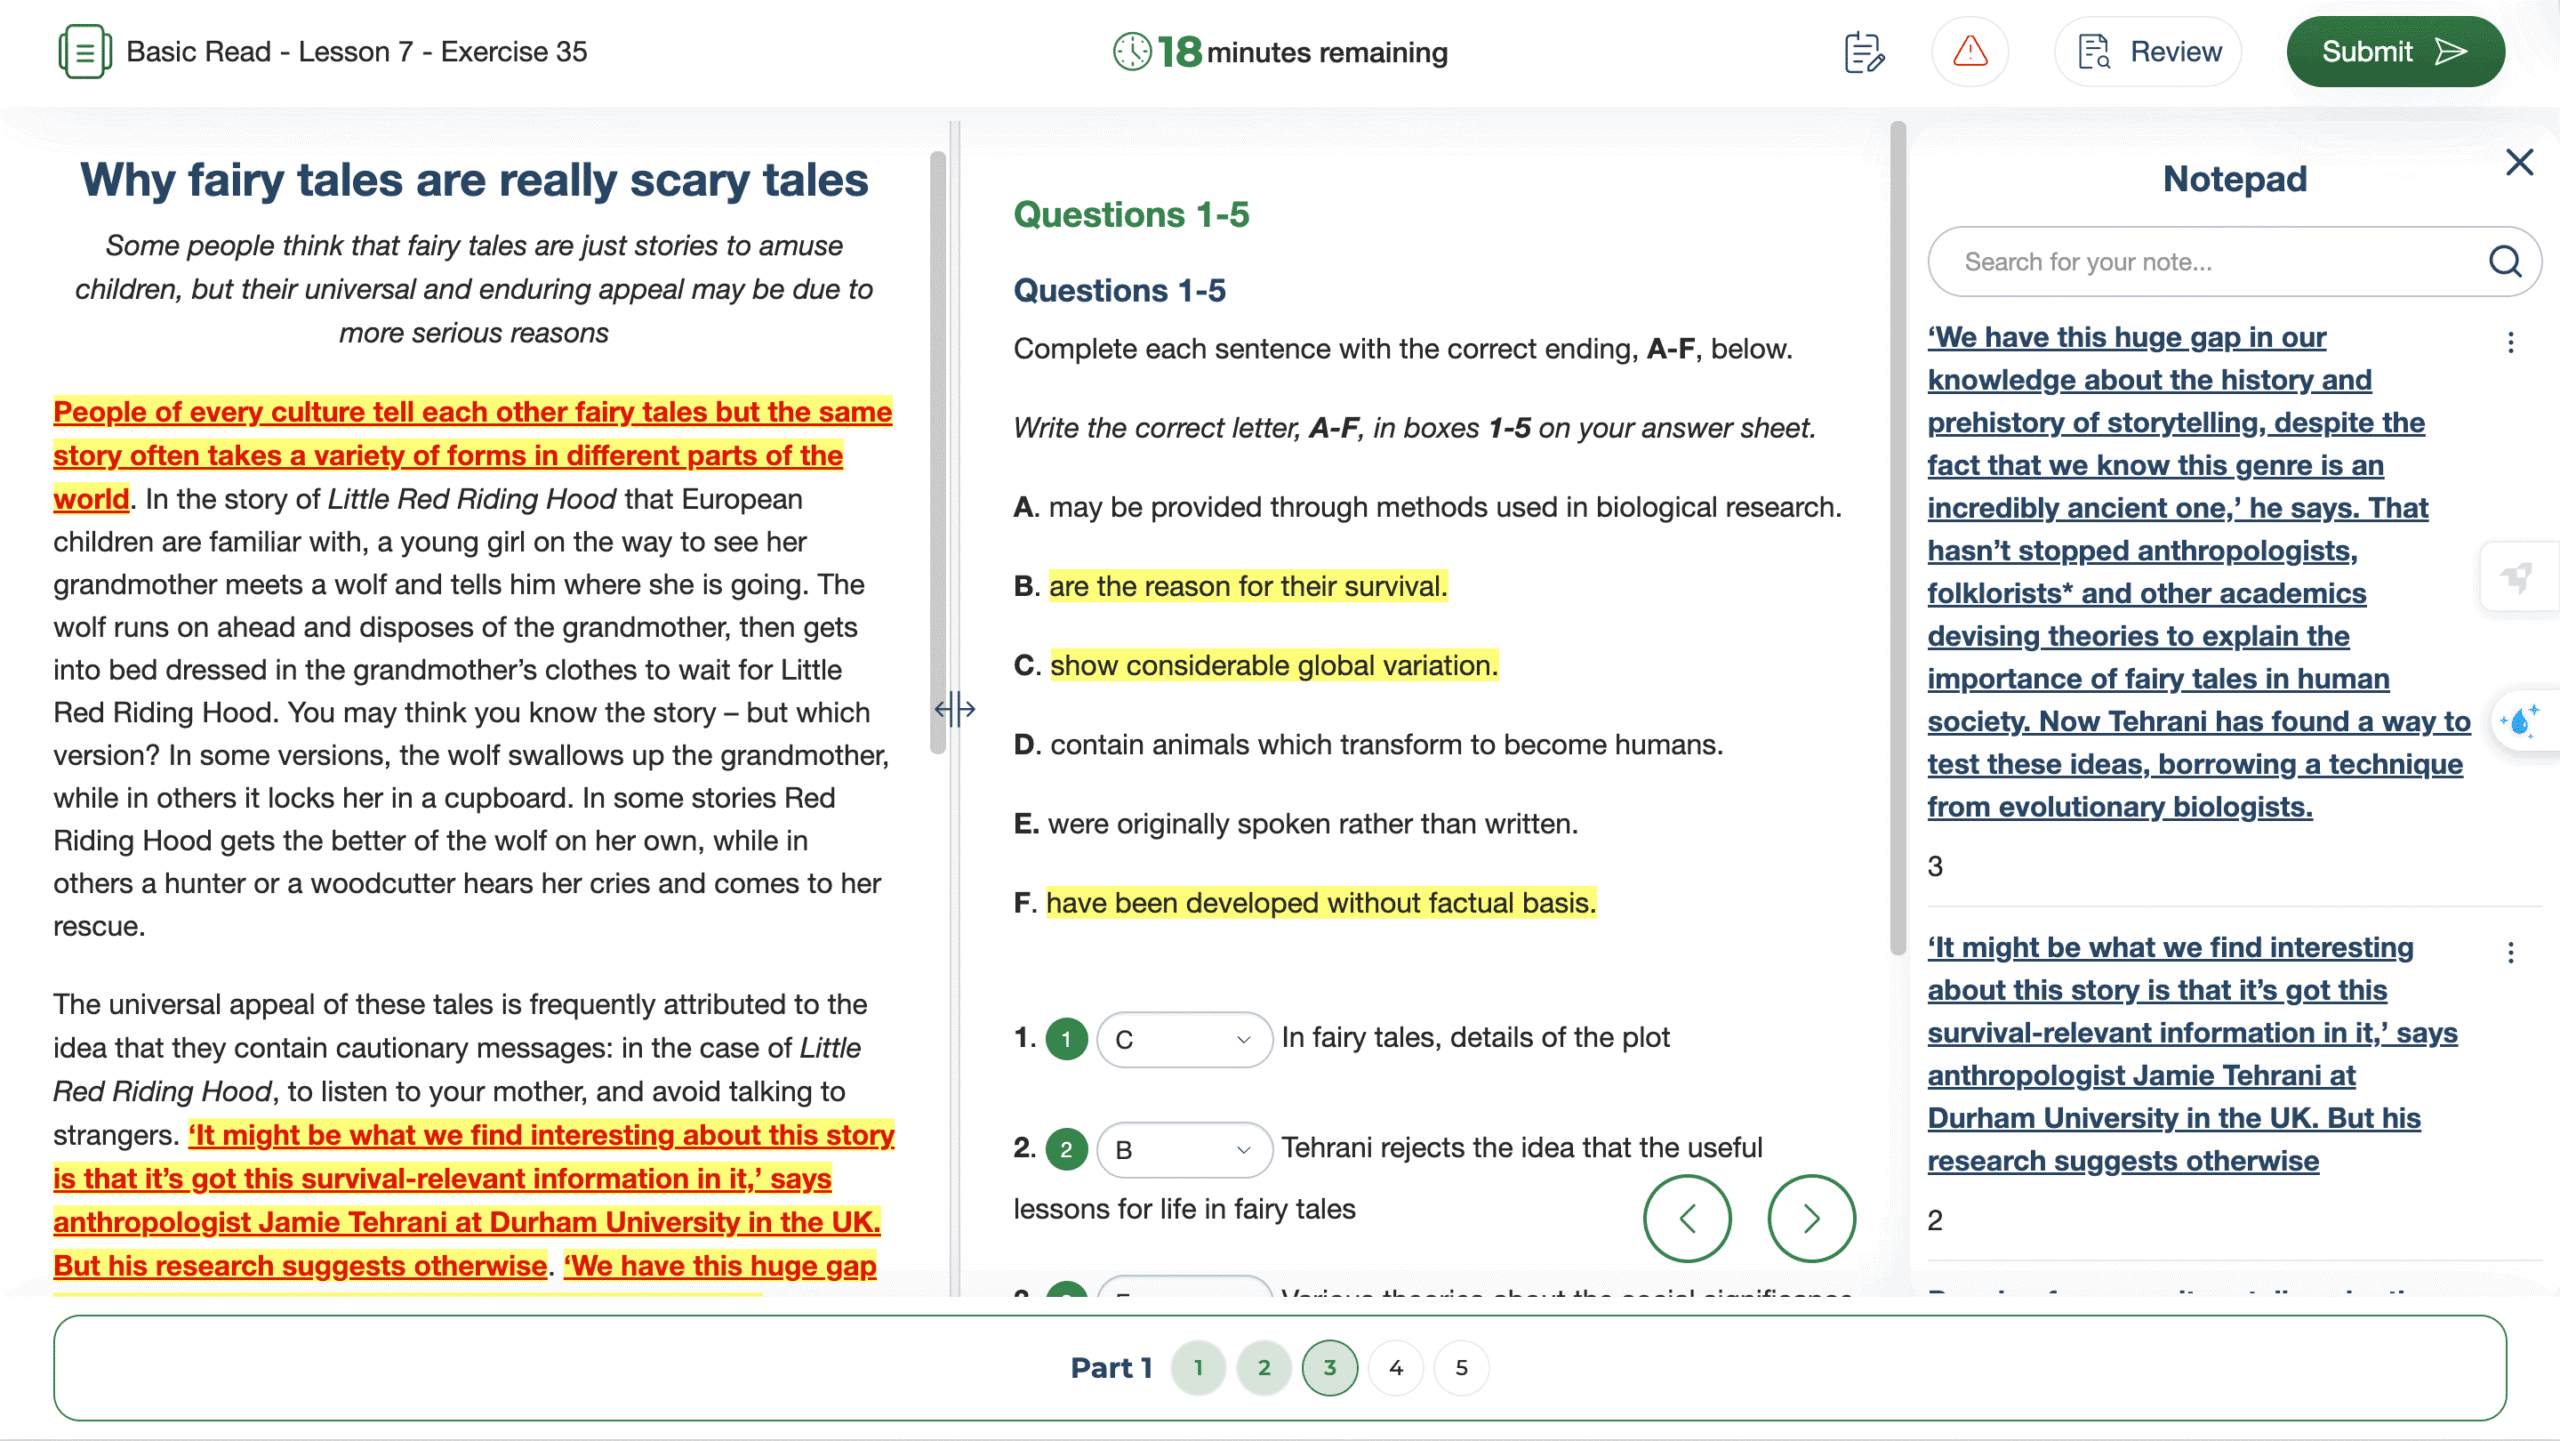The width and height of the screenshot is (2560, 1441).
Task: Expand question 1 answer dropdown showing C
Action: tap(1183, 1040)
